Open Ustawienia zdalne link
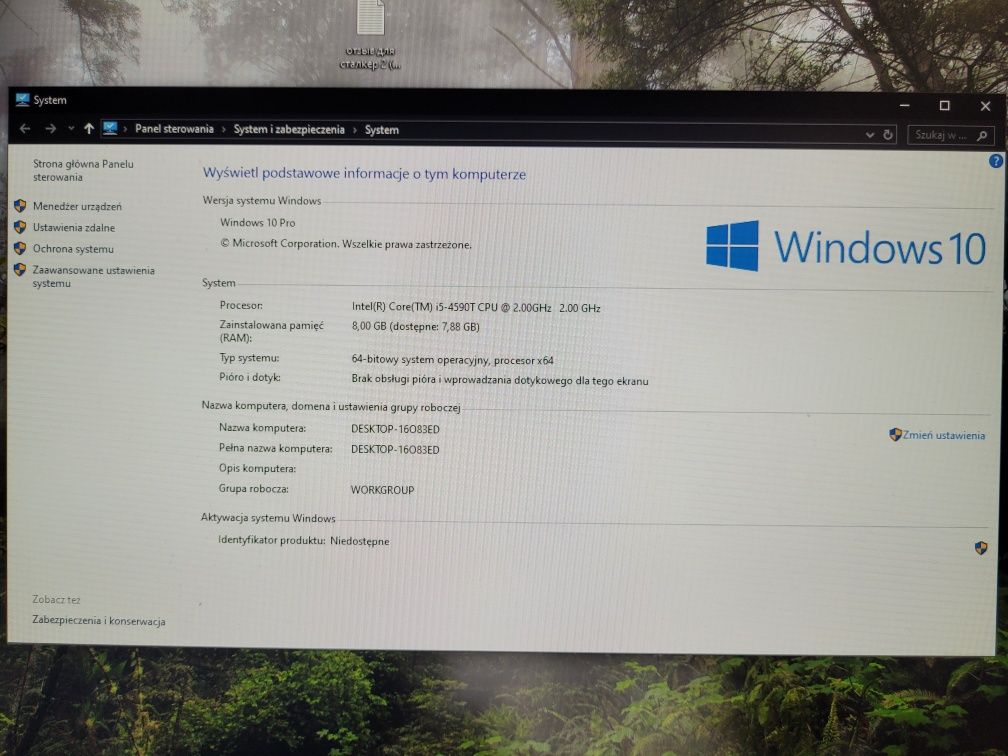This screenshot has height=756, width=1008. pos(74,228)
